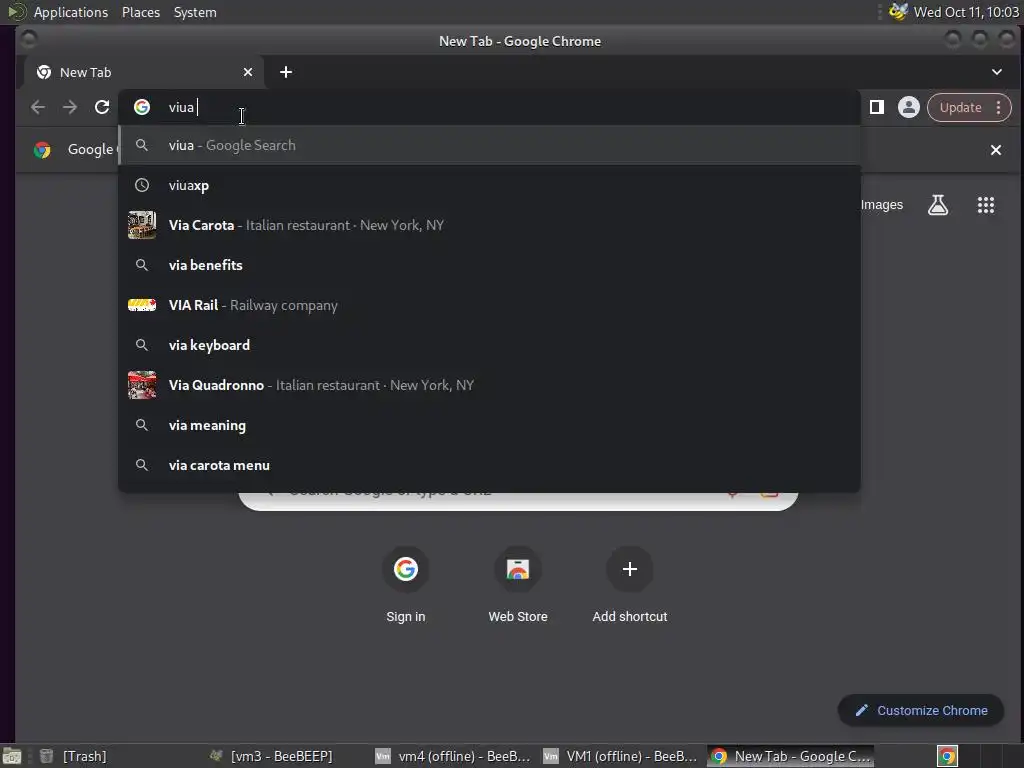The image size is (1024, 768).
Task: Go back using the back arrow
Action: pos(38,107)
